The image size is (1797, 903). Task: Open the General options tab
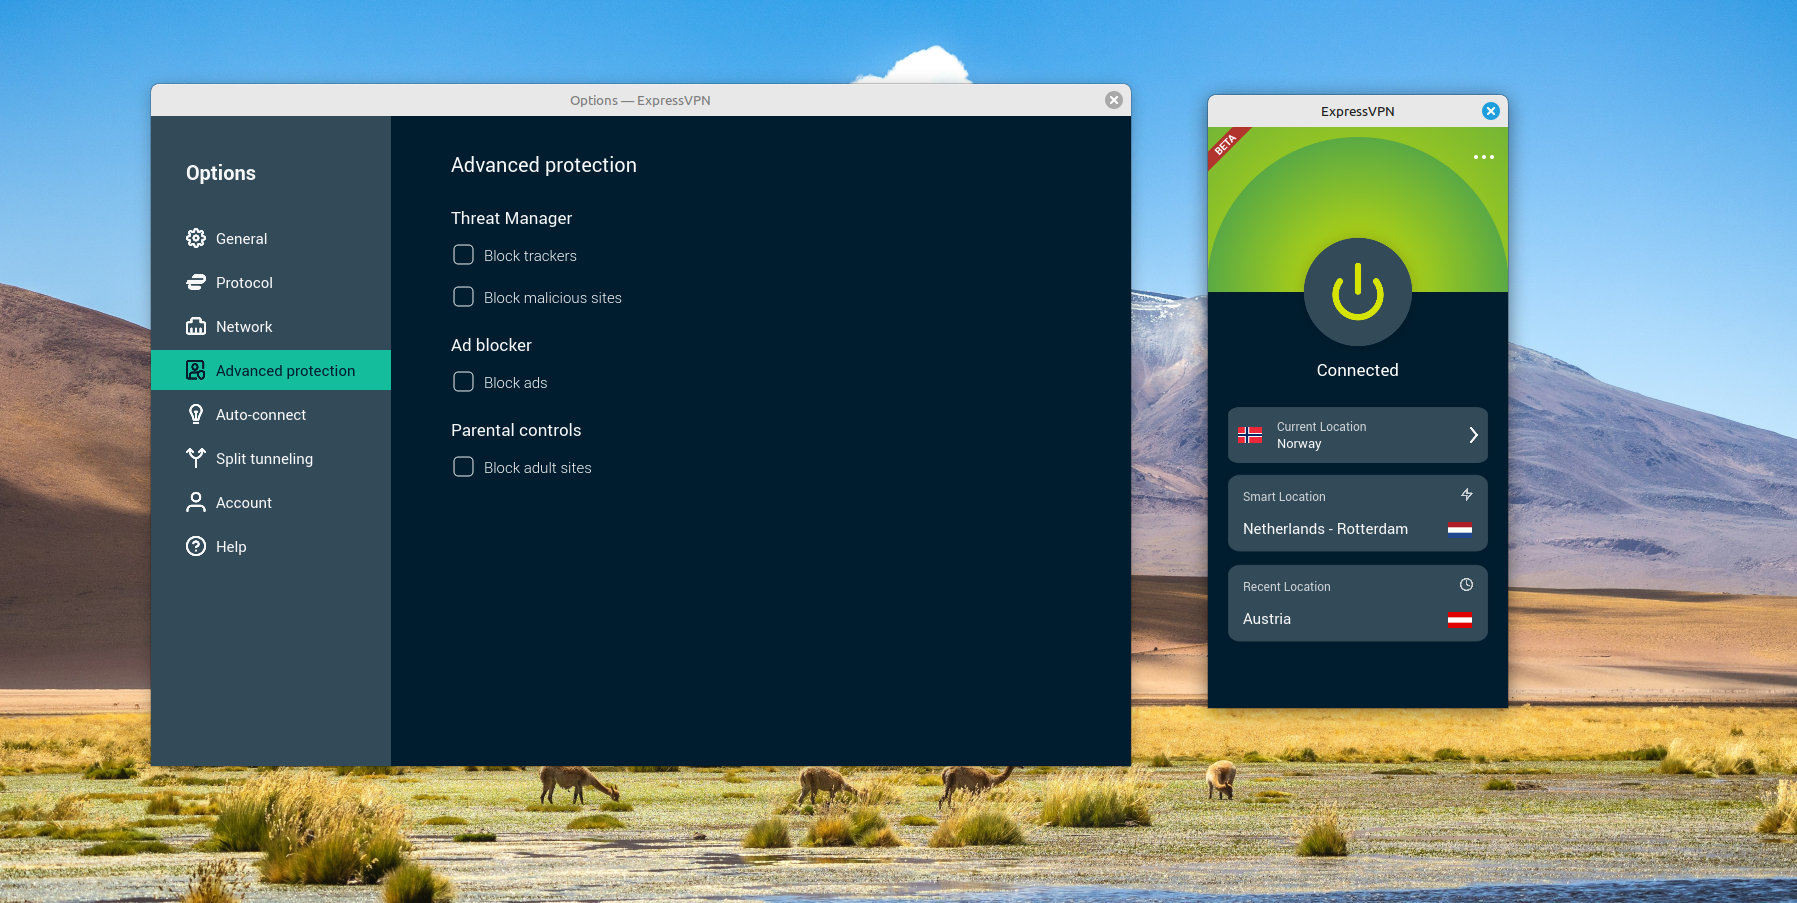pos(271,238)
